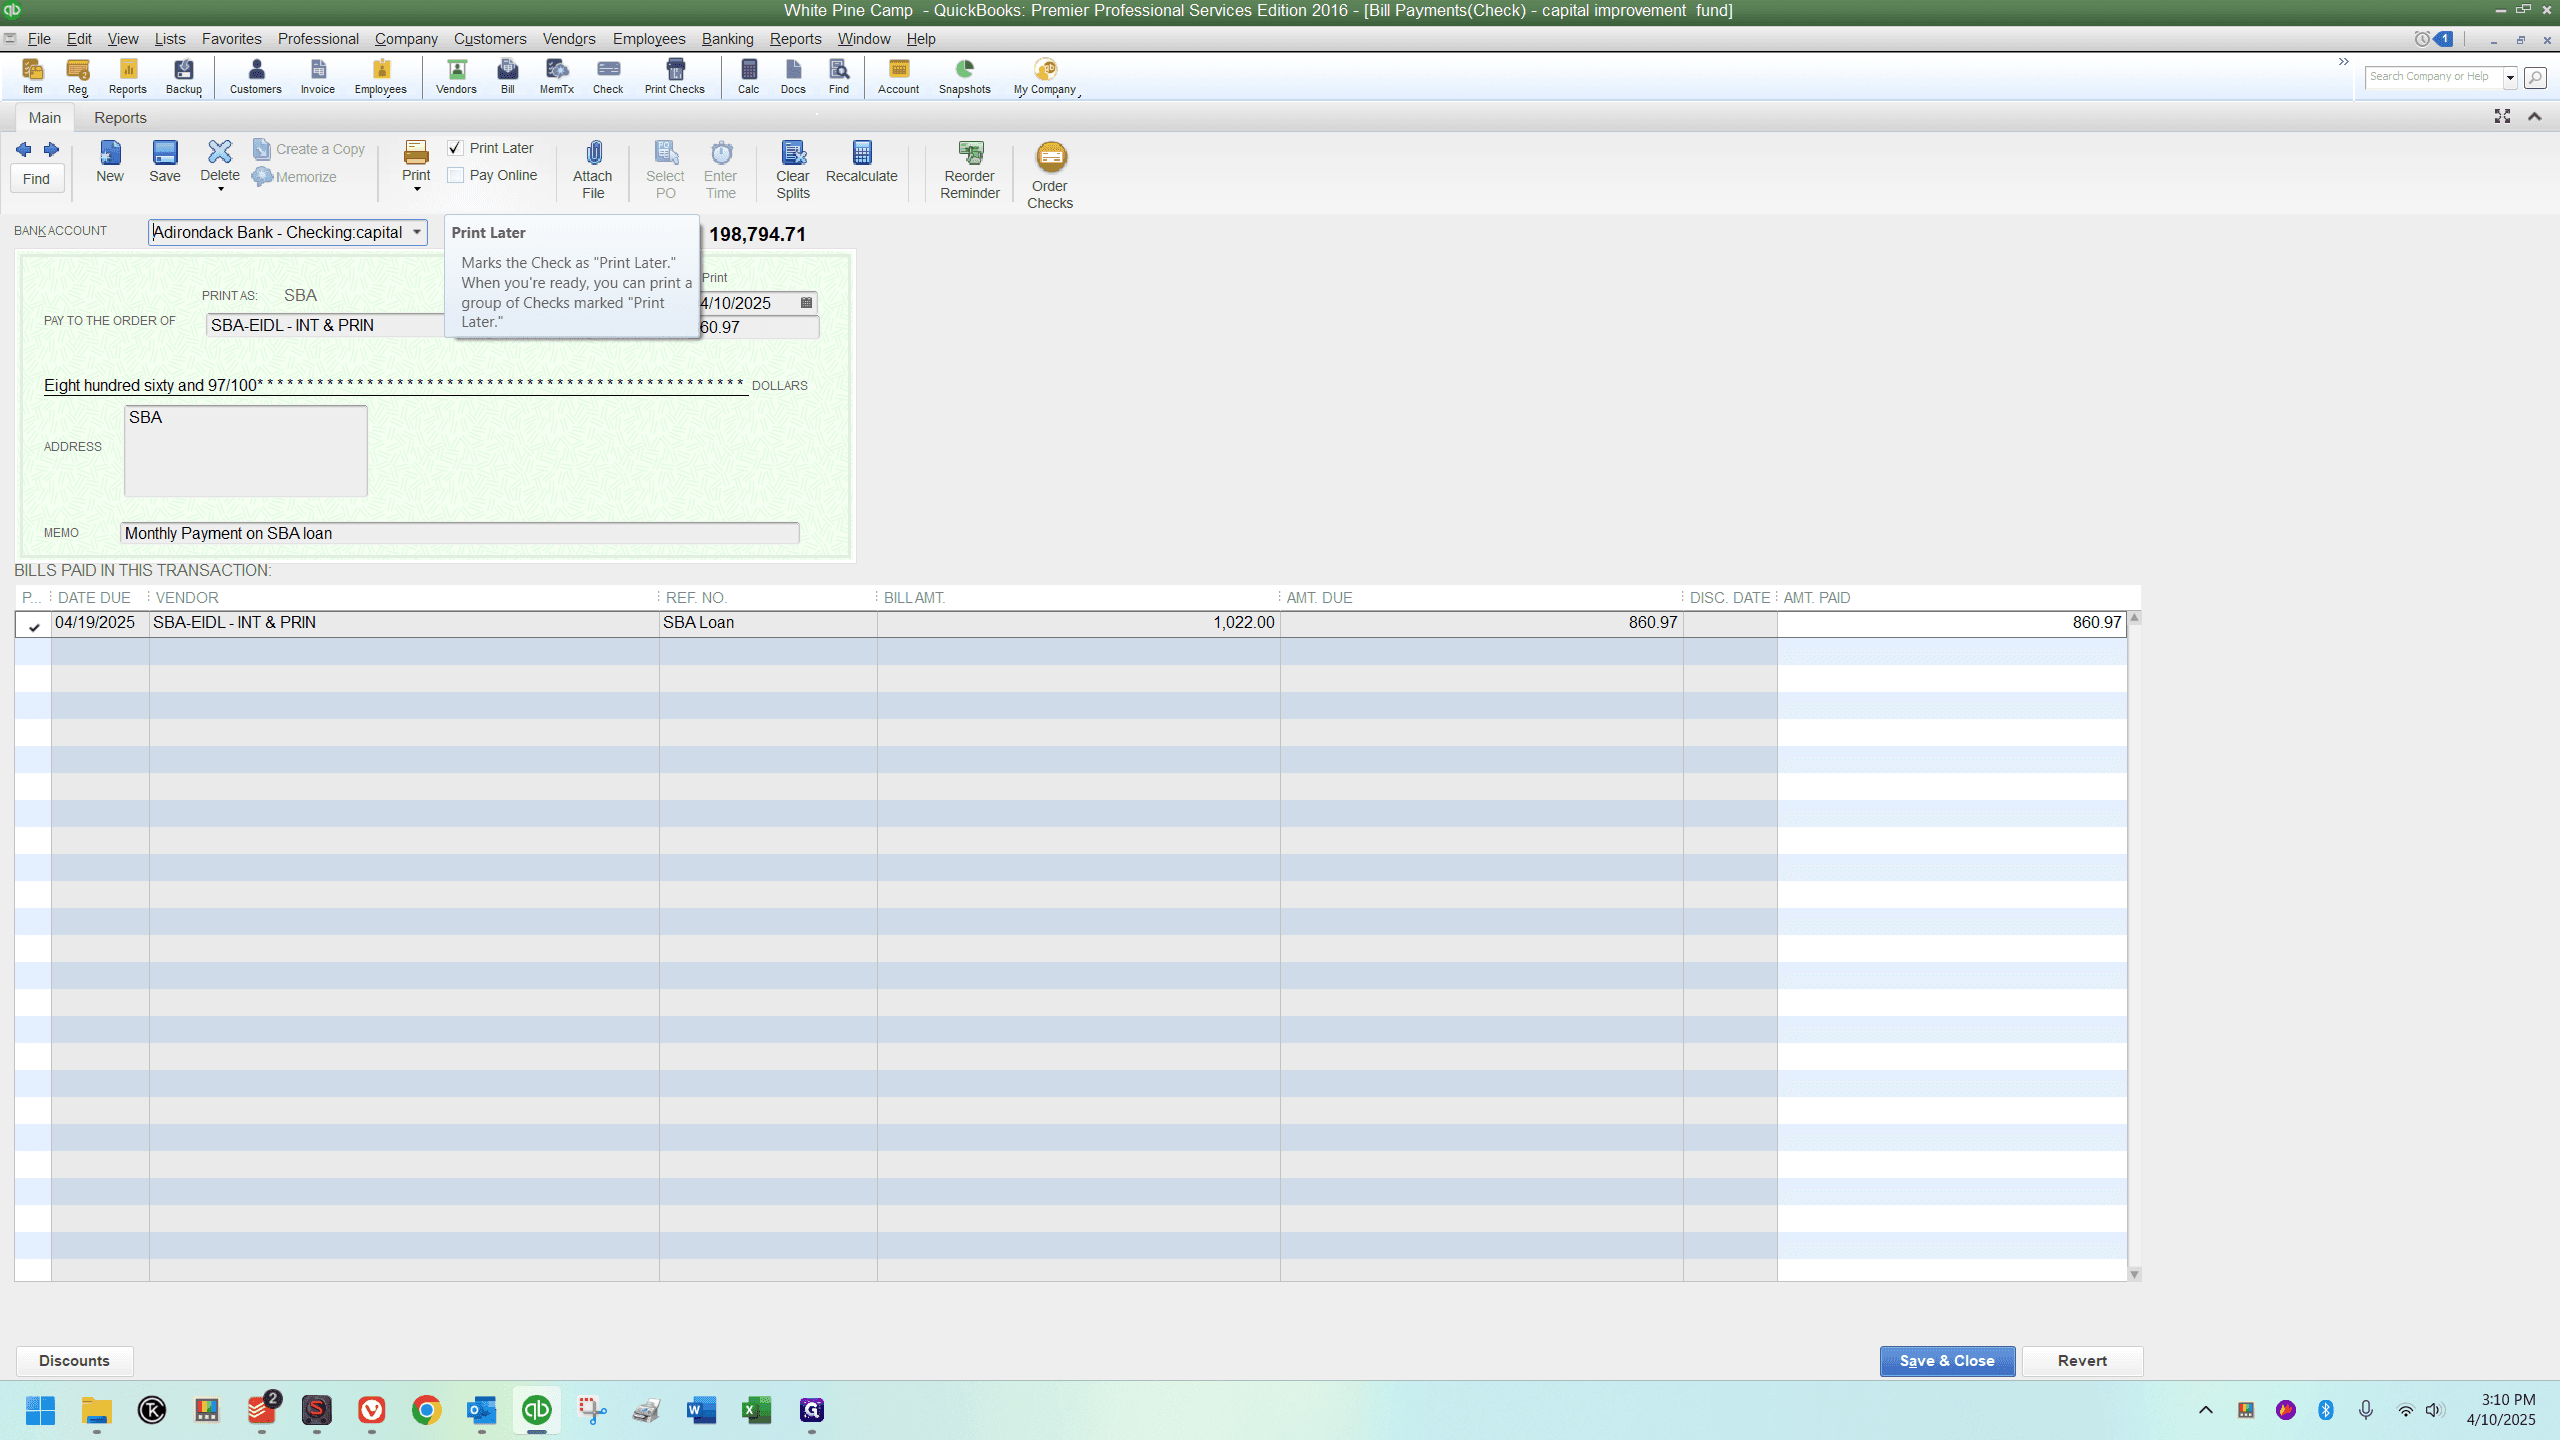Open the File menu
Screen dimensions: 2560x1440
coord(39,39)
